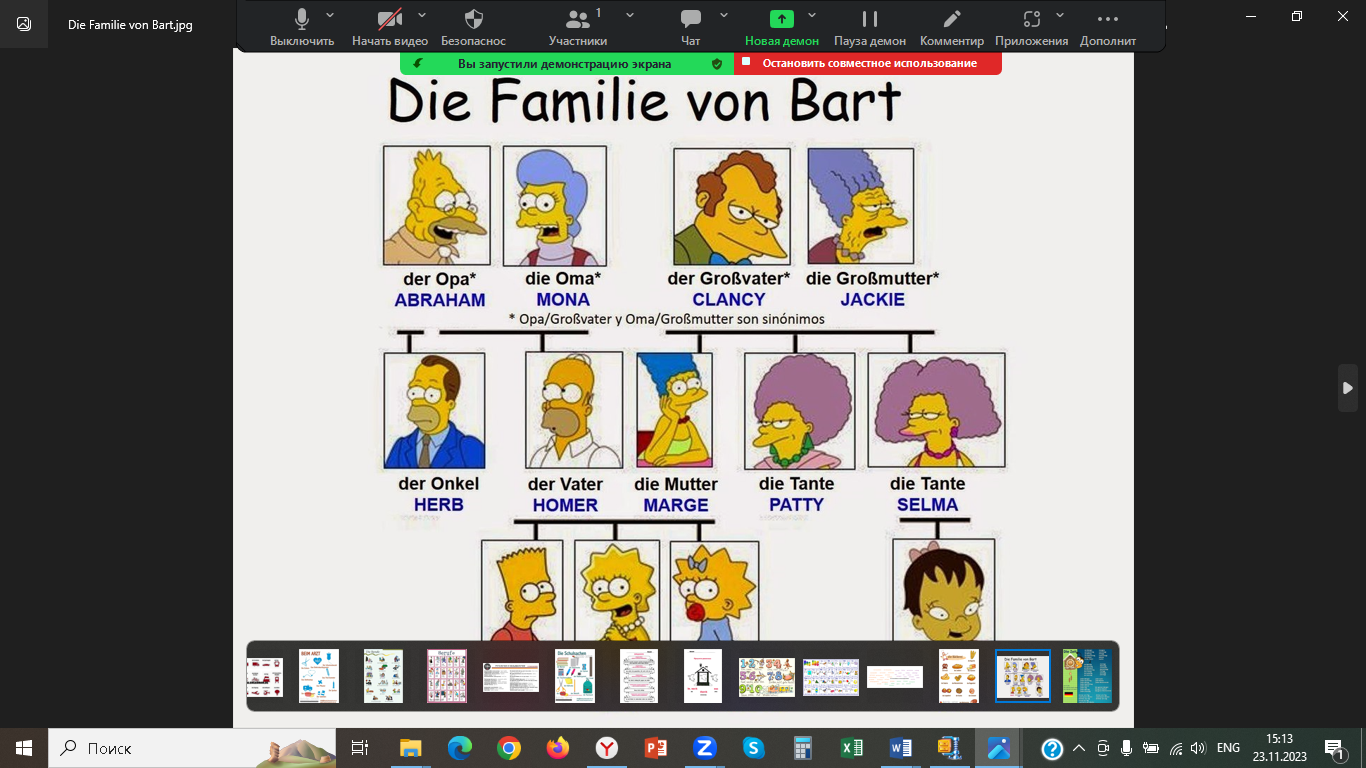Select blue-green last thumbnail in filmstrip
The image size is (1366, 768).
(x=1087, y=676)
